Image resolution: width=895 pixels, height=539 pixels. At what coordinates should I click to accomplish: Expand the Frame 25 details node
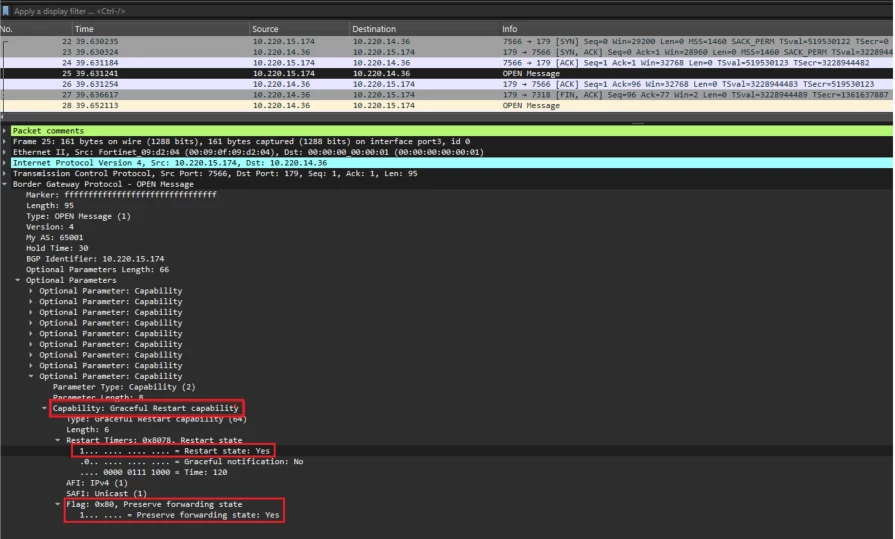5,142
